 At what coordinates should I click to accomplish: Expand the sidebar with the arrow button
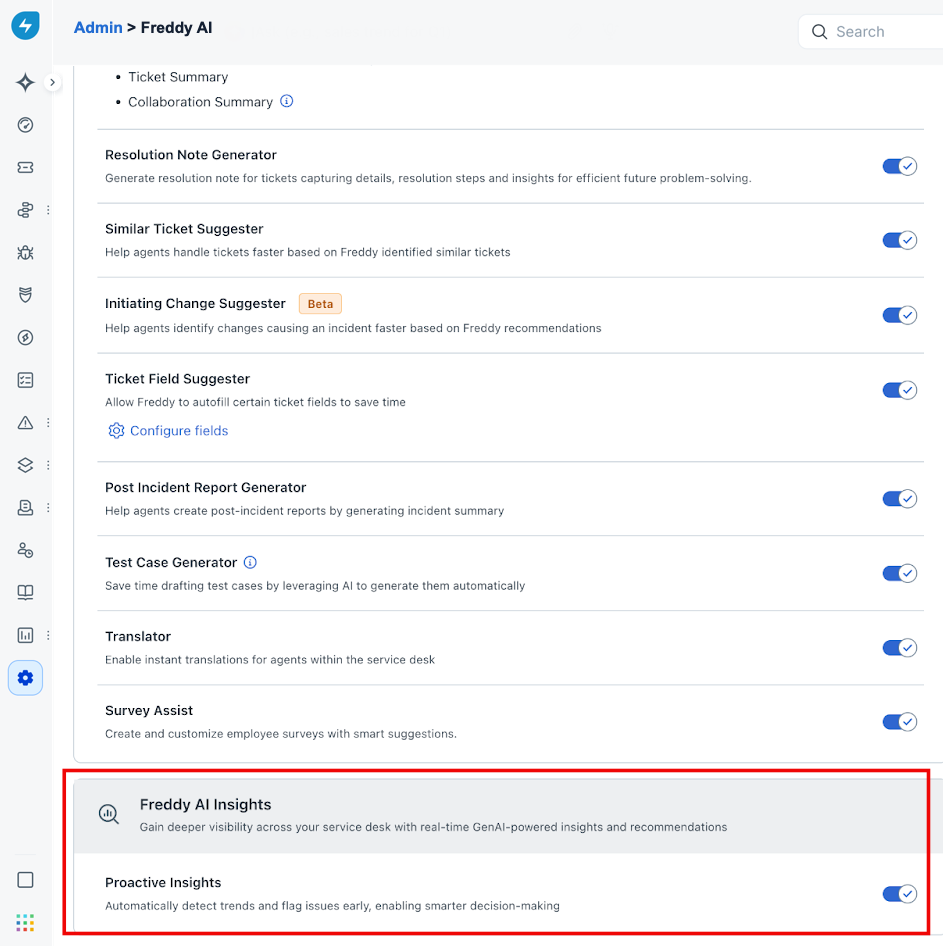point(52,83)
